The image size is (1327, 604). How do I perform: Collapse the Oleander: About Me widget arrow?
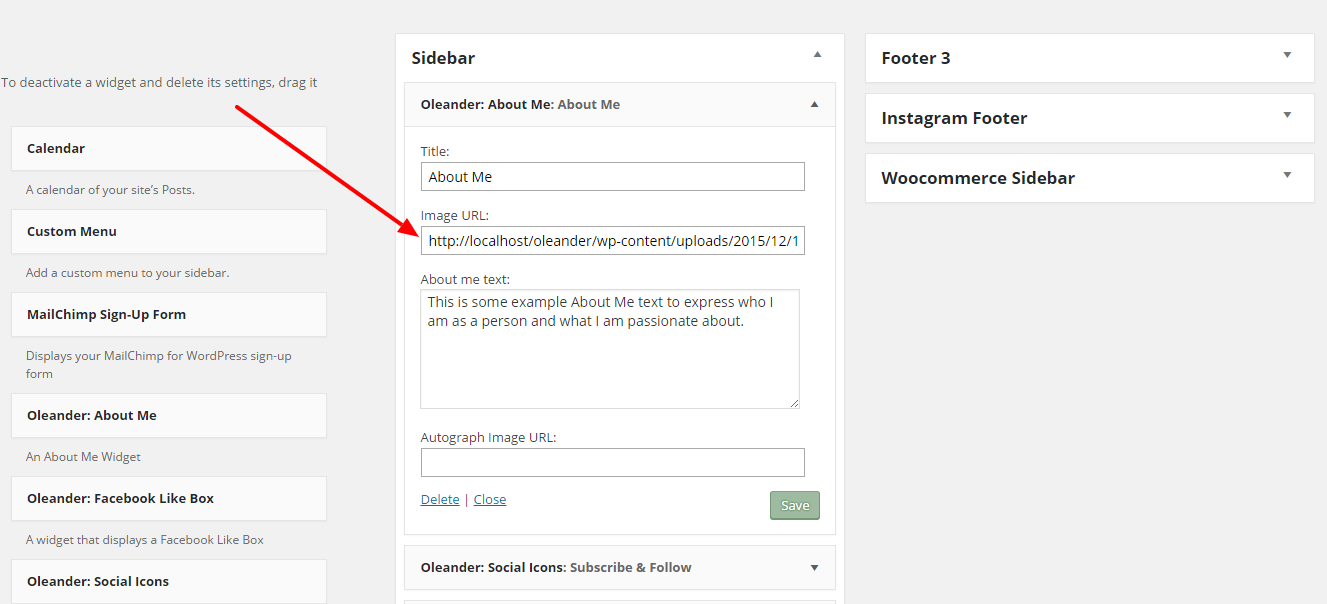(814, 104)
